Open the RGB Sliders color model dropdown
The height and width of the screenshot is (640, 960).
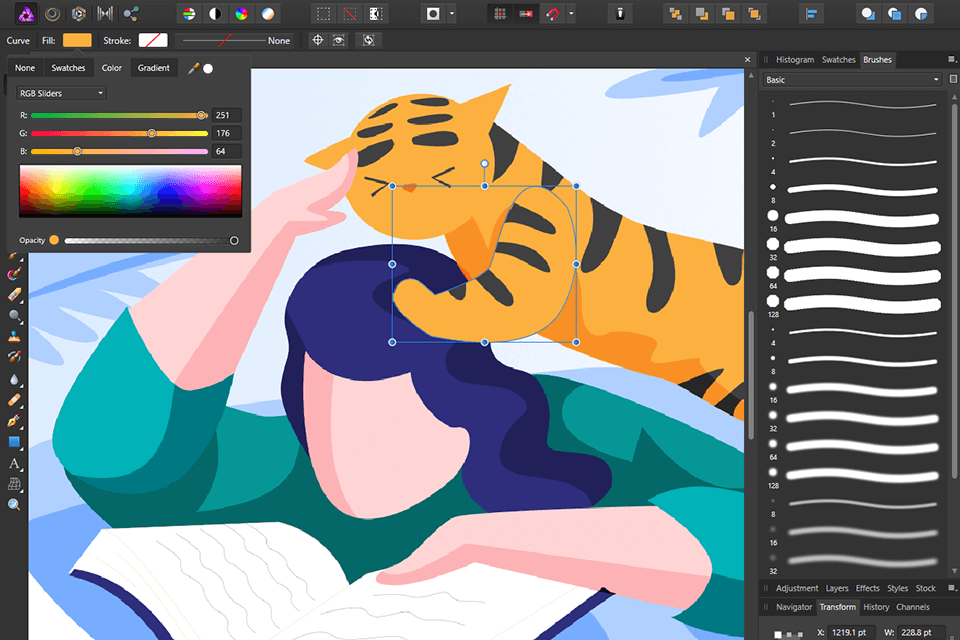61,93
